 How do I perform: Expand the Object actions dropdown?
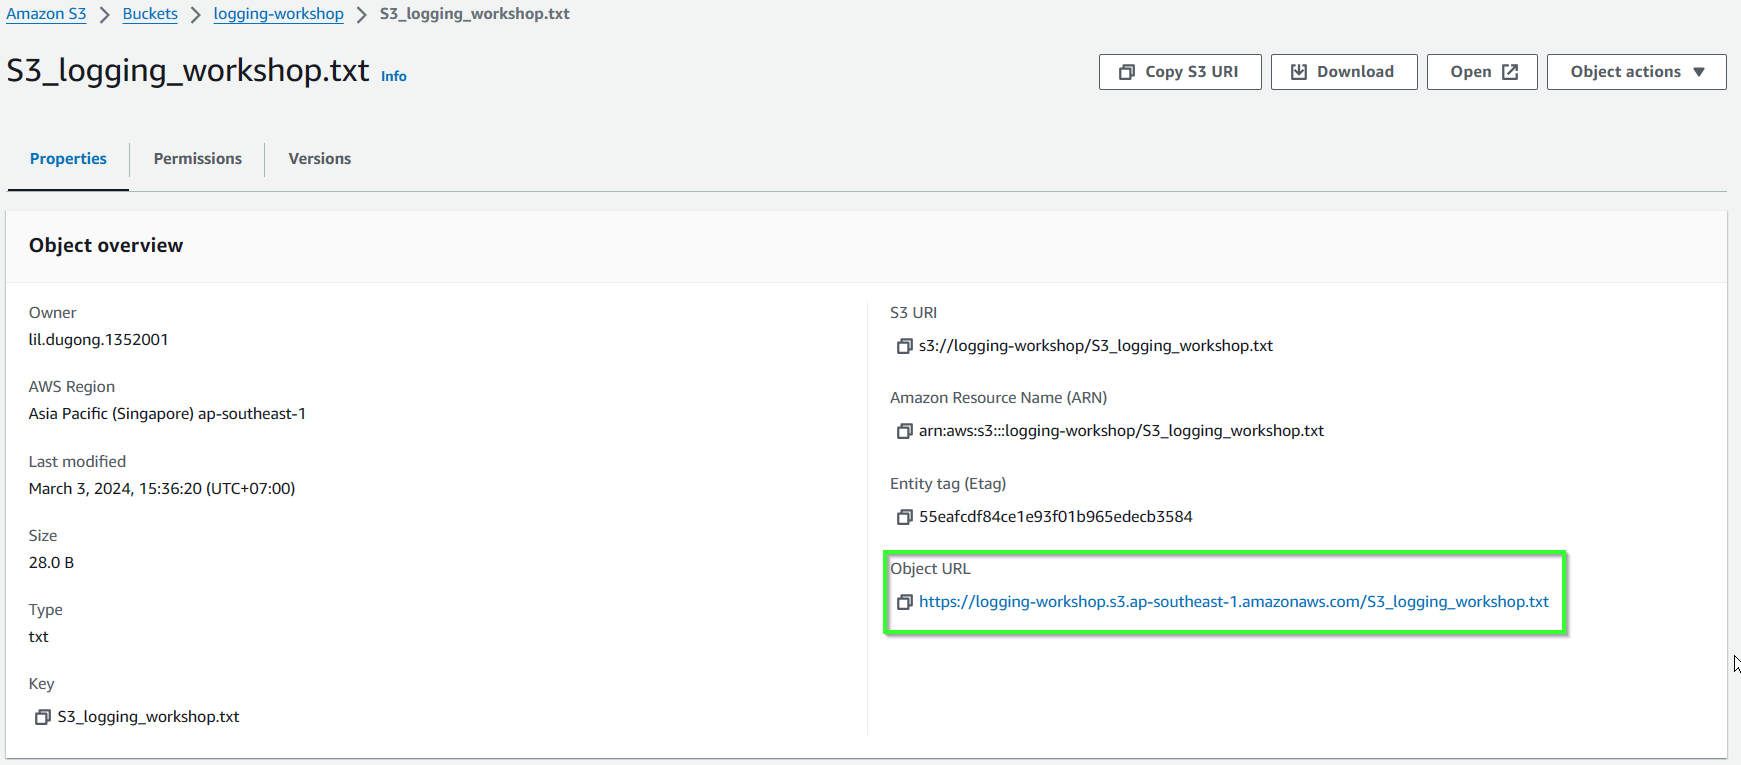point(1636,72)
